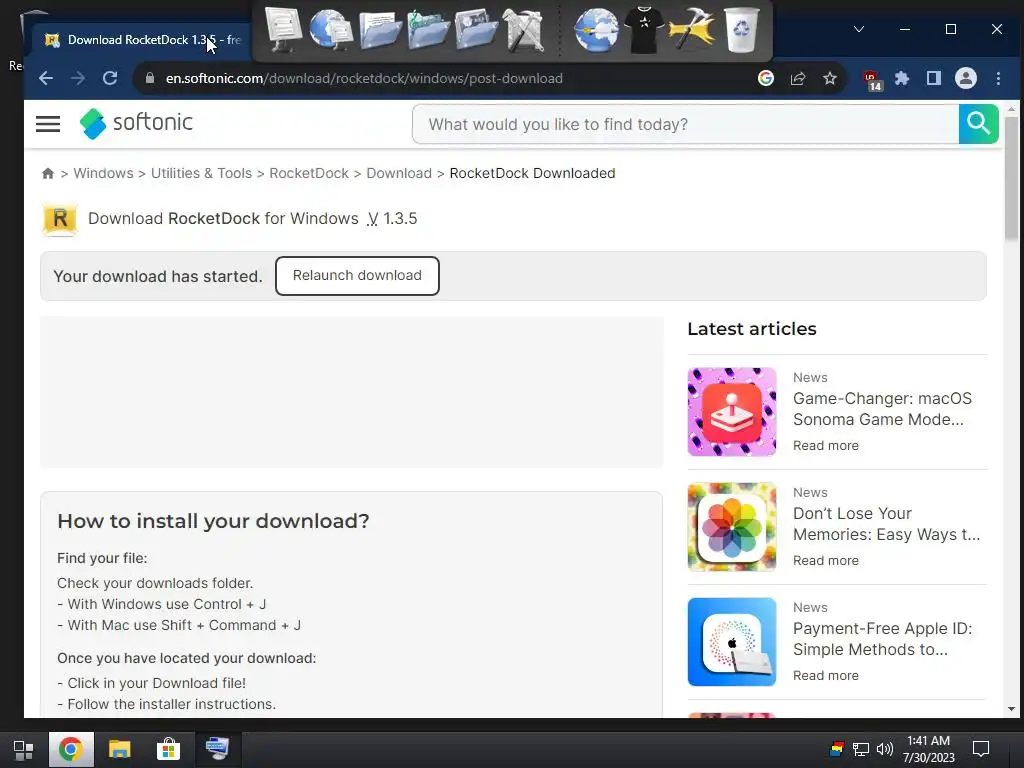The width and height of the screenshot is (1024, 768).
Task: Click the Chrome icon on the taskbar
Action: (x=71, y=749)
